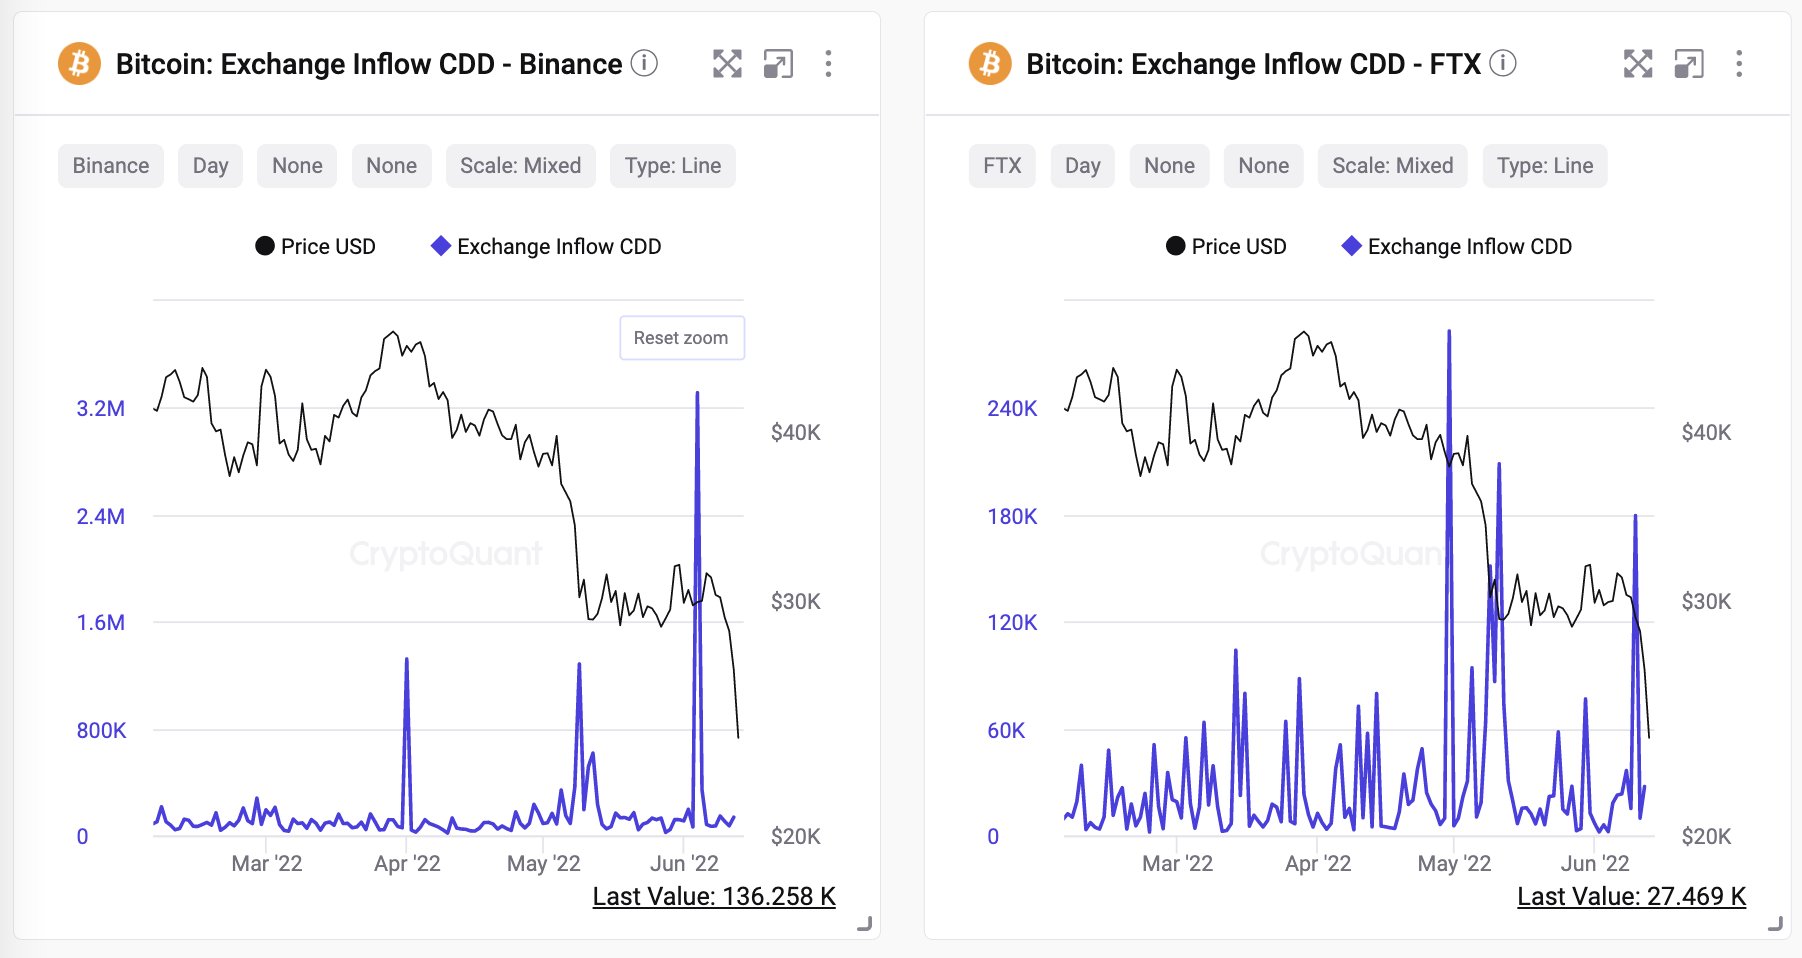Click the Last Value: 136.258 K link

click(714, 896)
